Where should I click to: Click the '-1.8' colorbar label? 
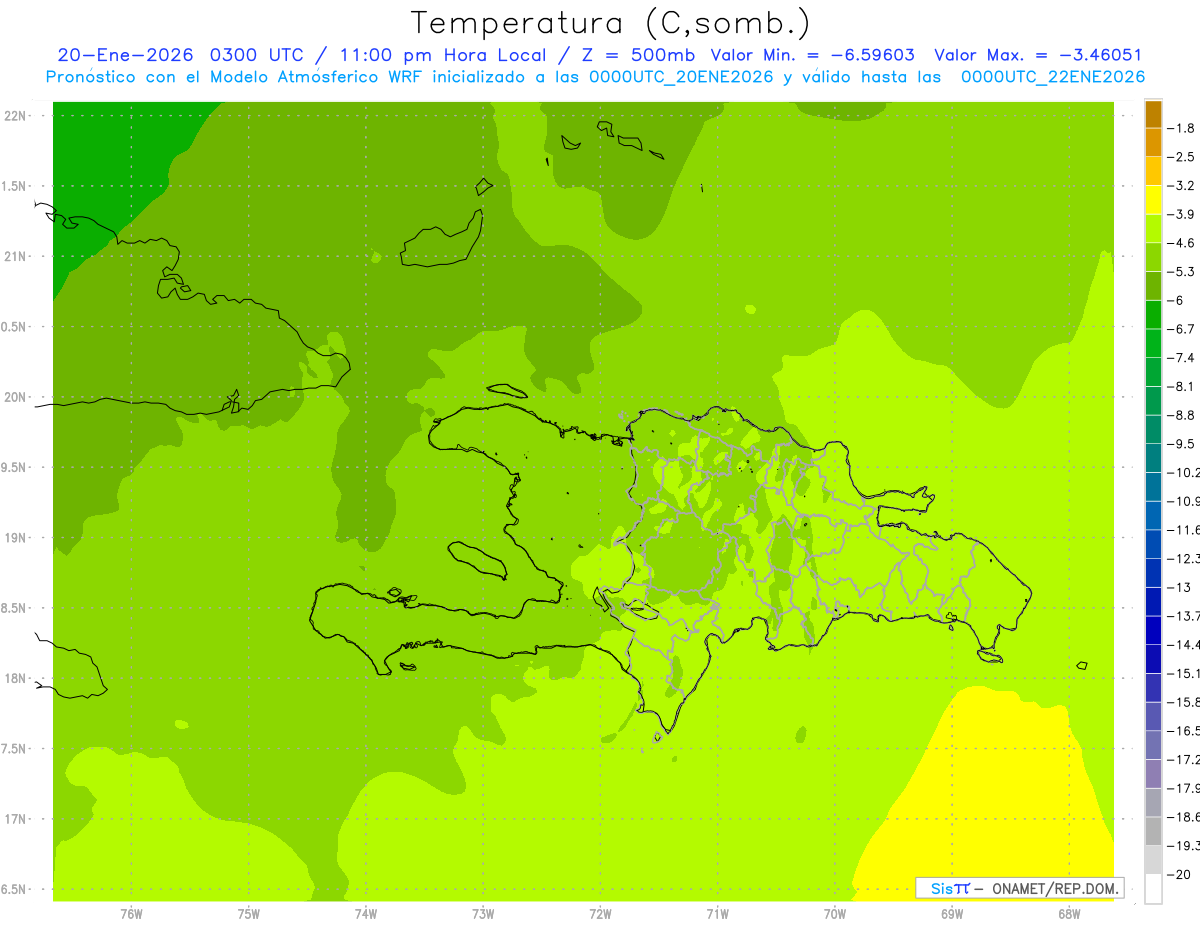tap(1182, 128)
